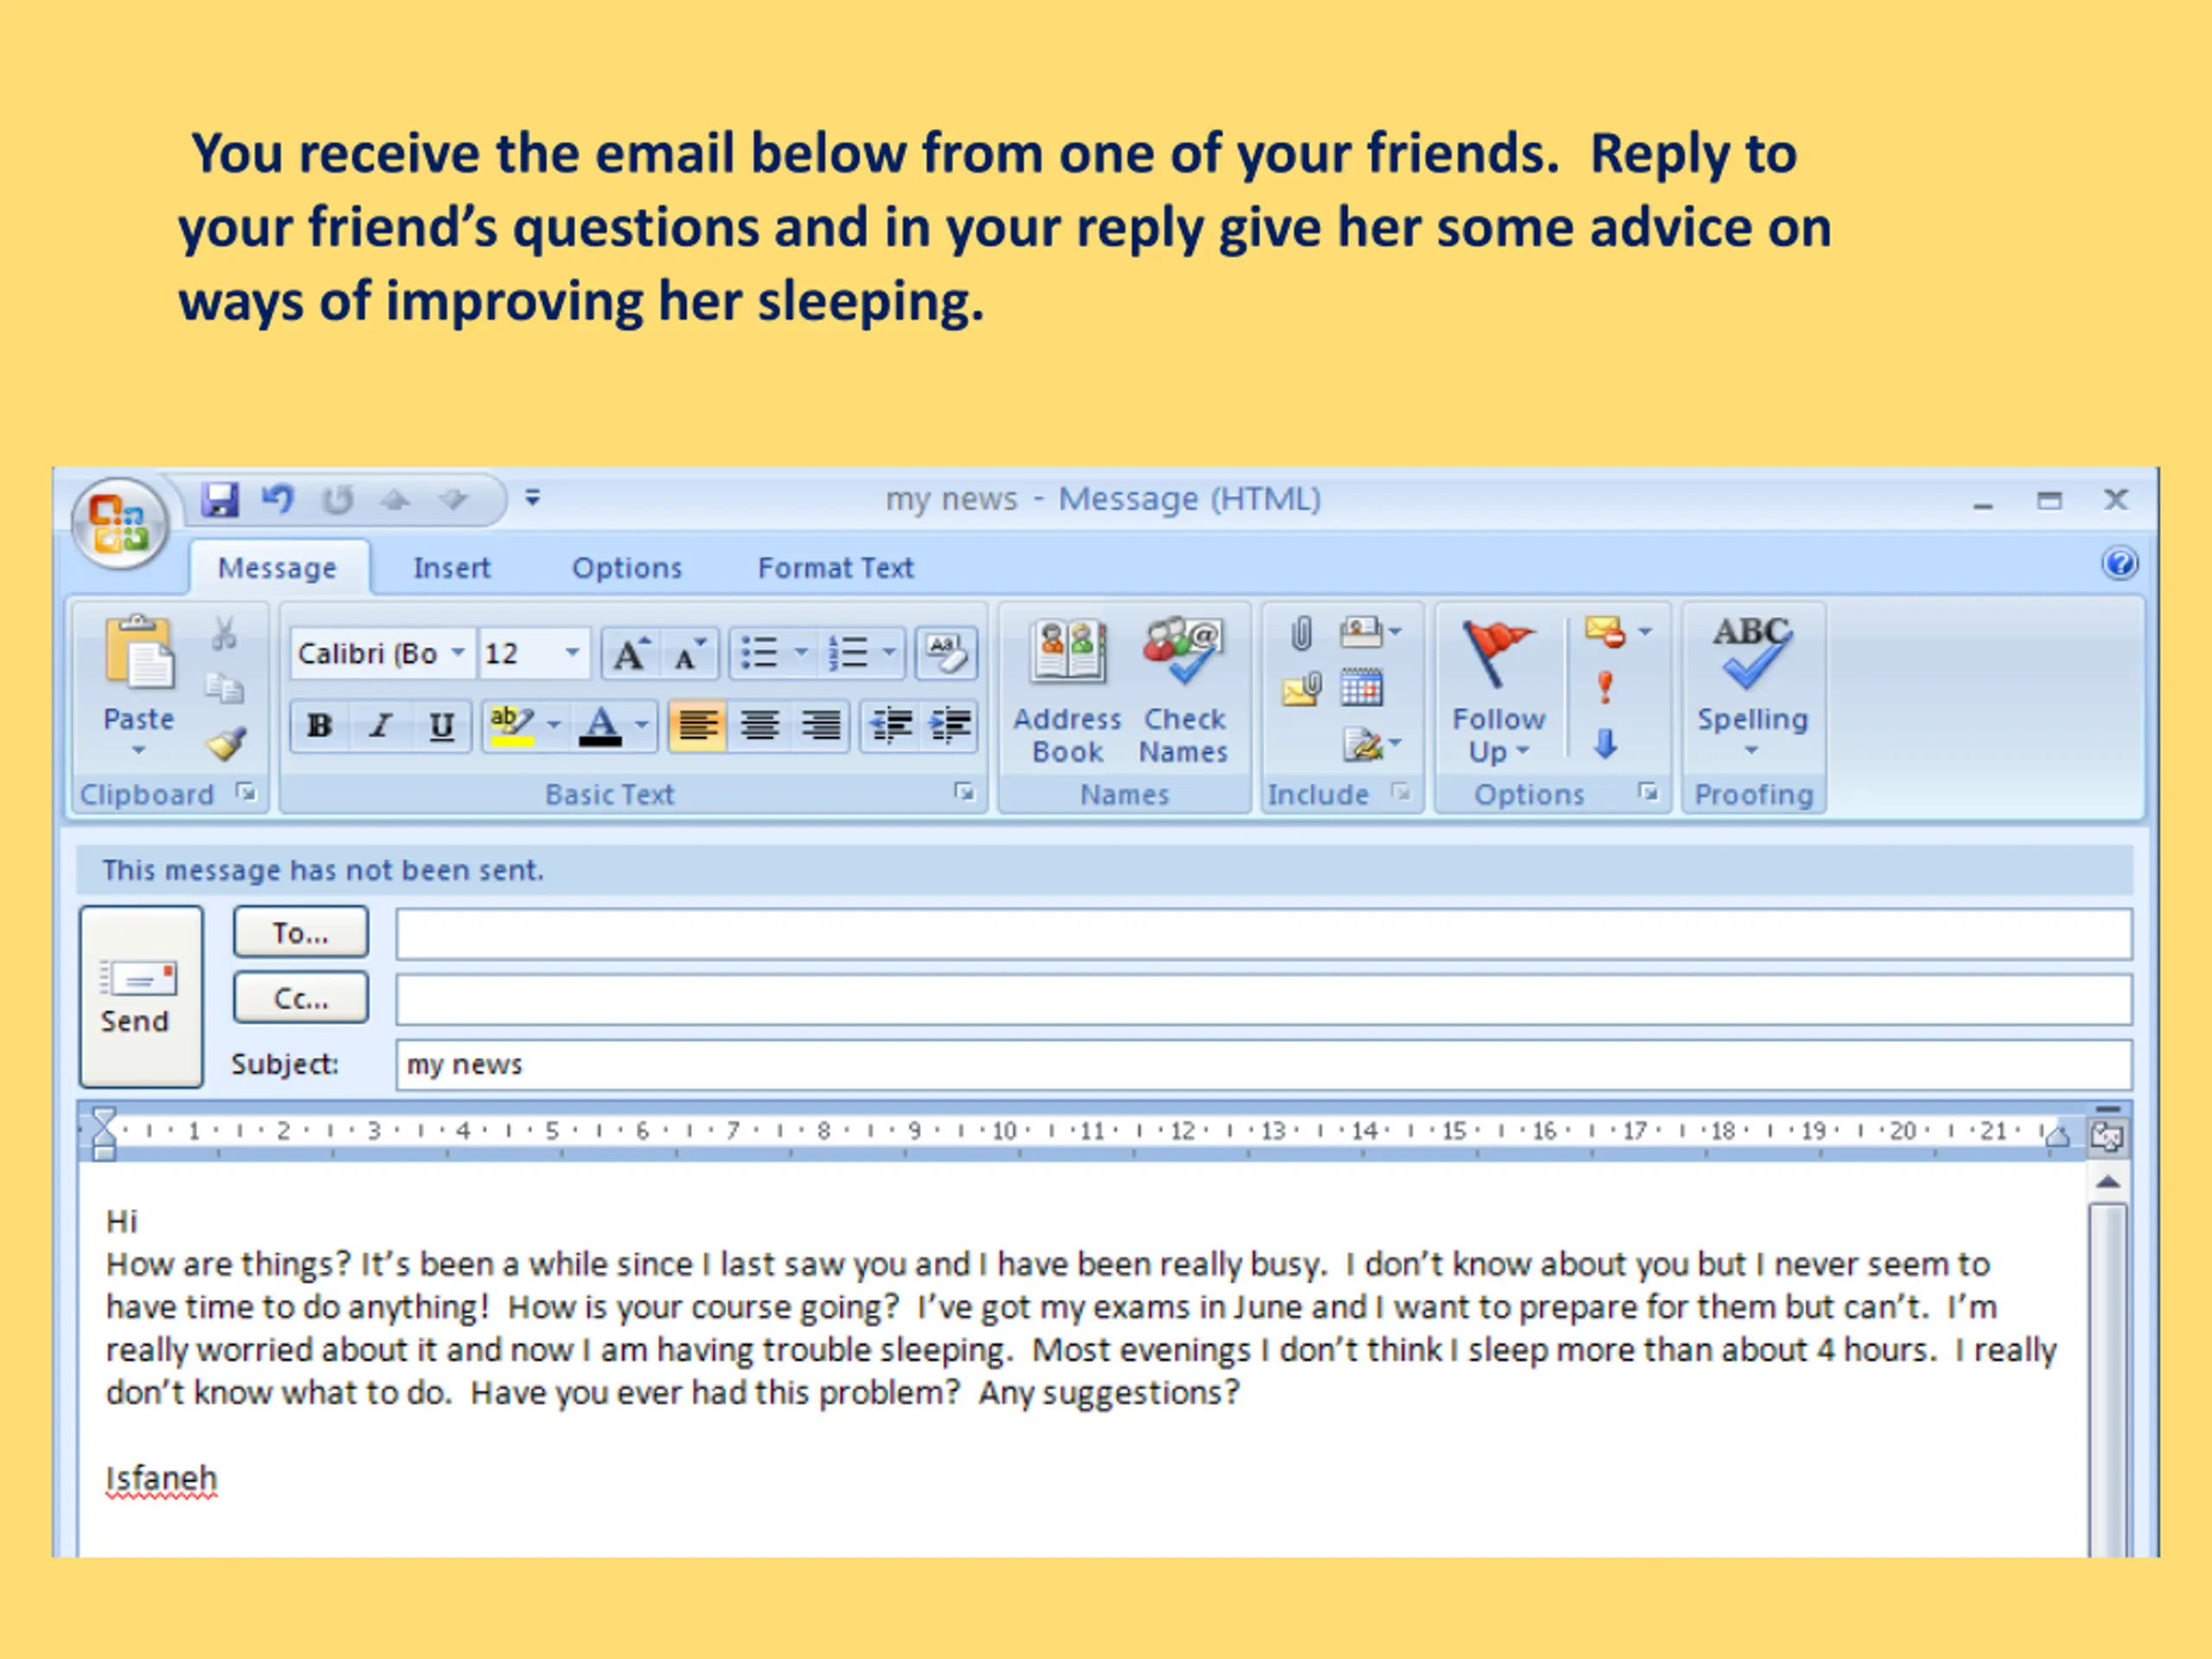Viewport: 2212px width, 1659px height.
Task: Undo the last action in the quick access toolbar
Action: [x=278, y=499]
